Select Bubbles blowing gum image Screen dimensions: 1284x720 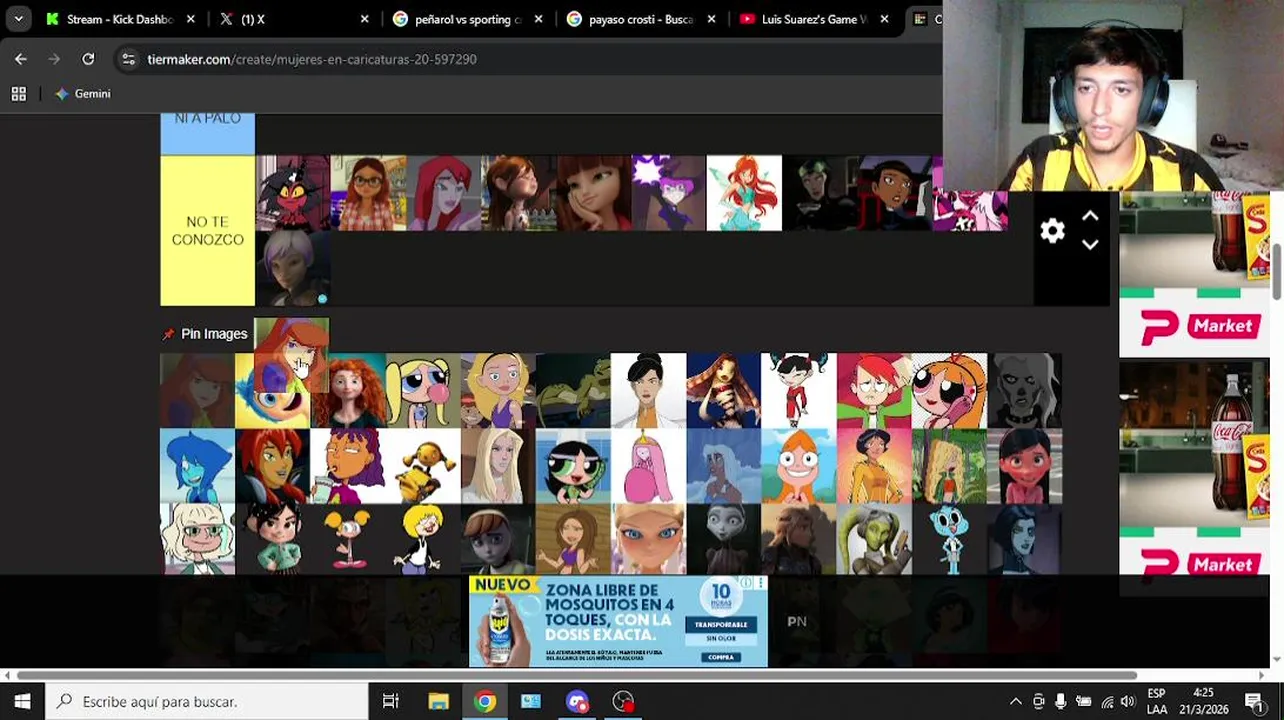pos(423,391)
